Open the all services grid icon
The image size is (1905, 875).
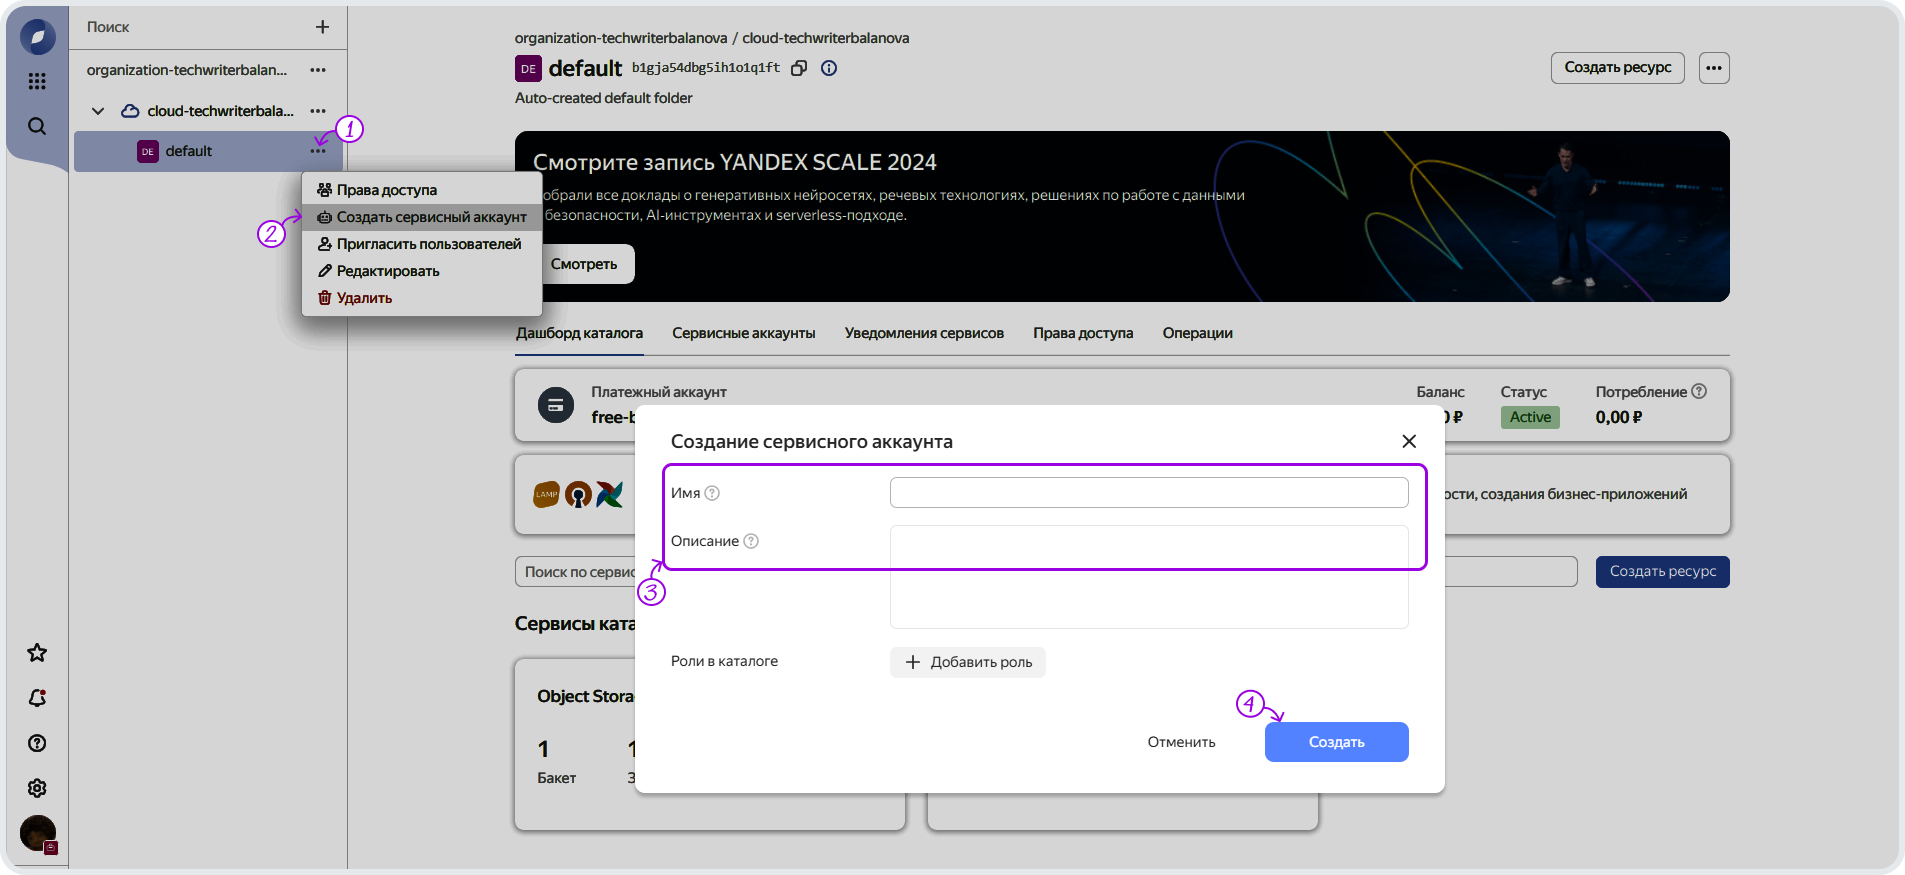tap(37, 81)
